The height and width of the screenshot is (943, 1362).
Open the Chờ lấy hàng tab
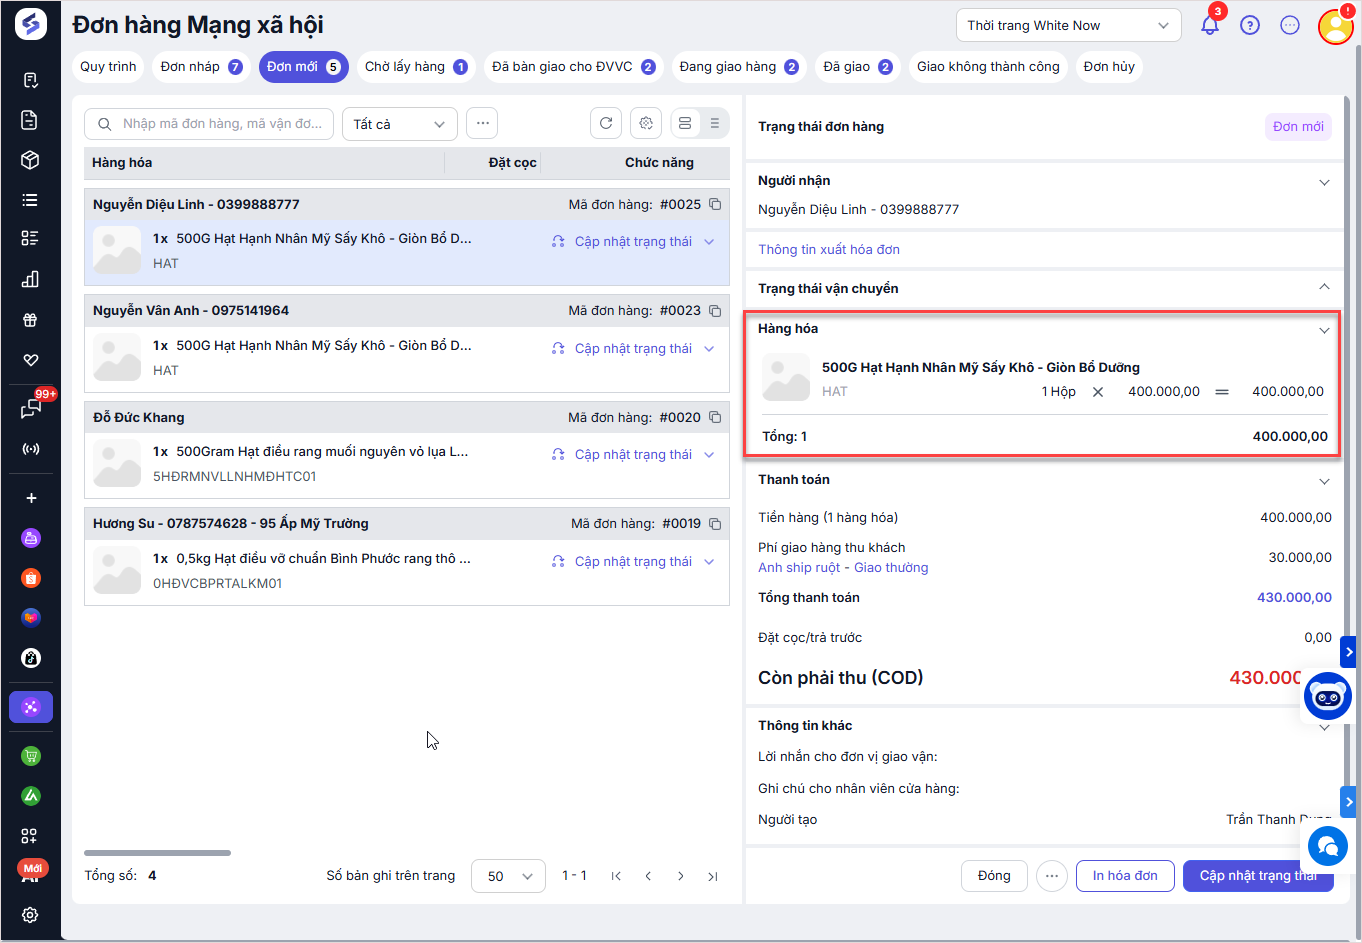pyautogui.click(x=415, y=67)
